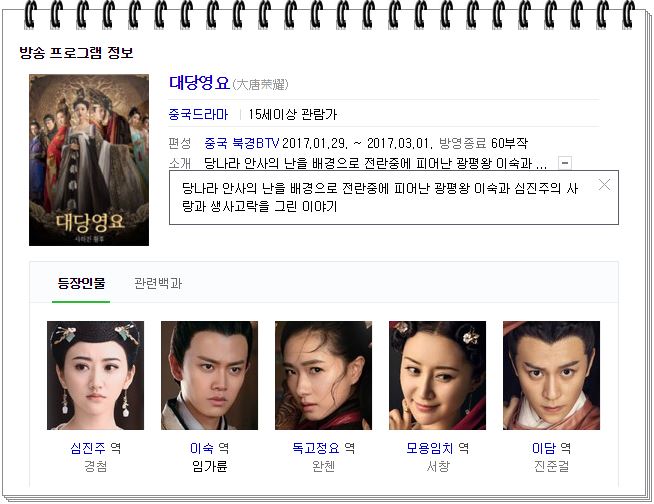
Task: Click the 모용임치 역 name link
Action: tap(438, 448)
